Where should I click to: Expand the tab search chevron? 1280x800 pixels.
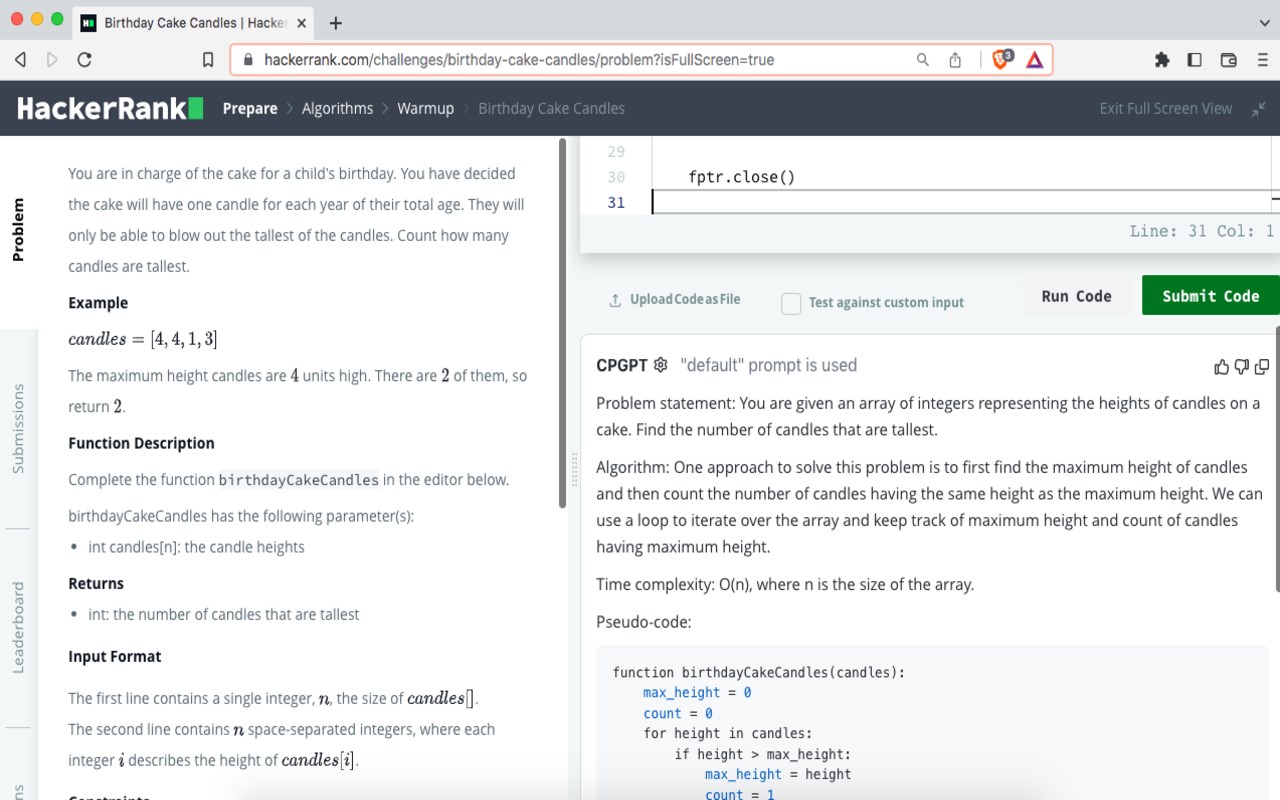coord(1264,22)
